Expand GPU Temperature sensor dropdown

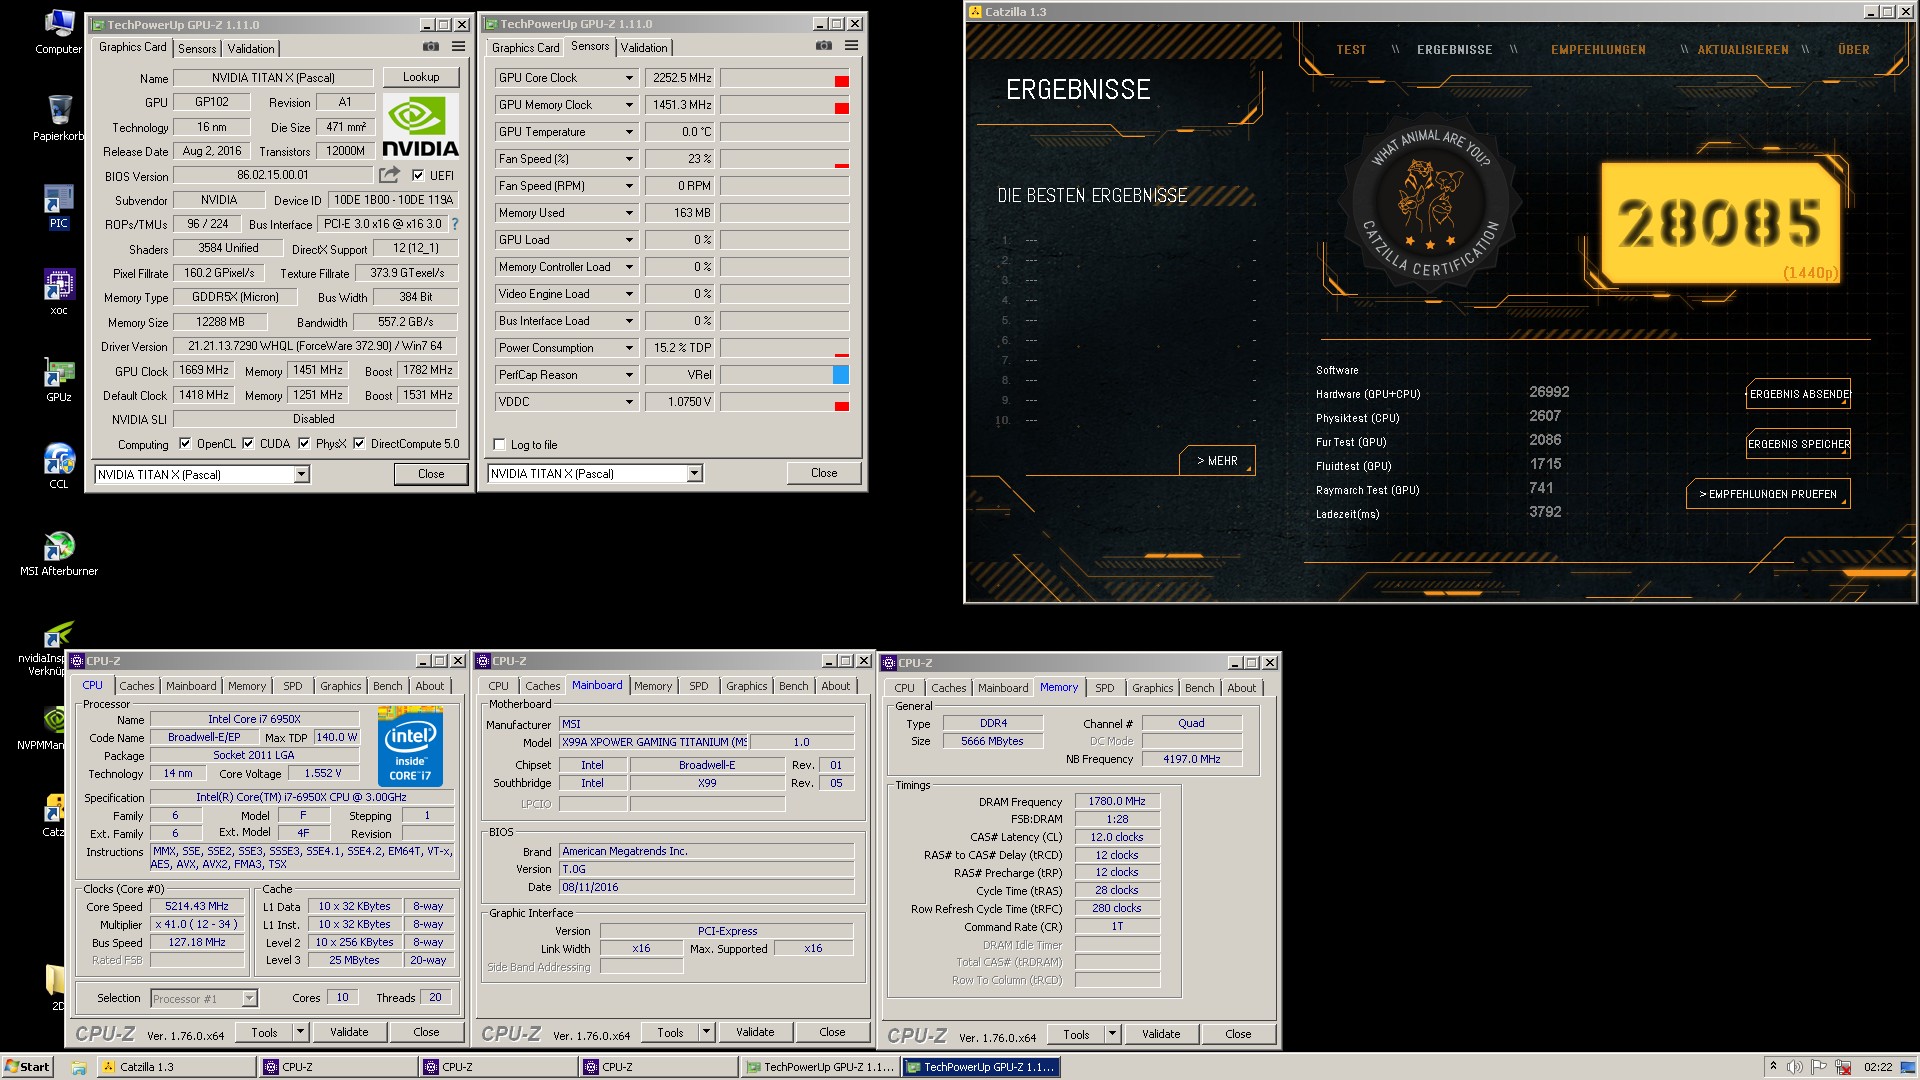point(629,132)
